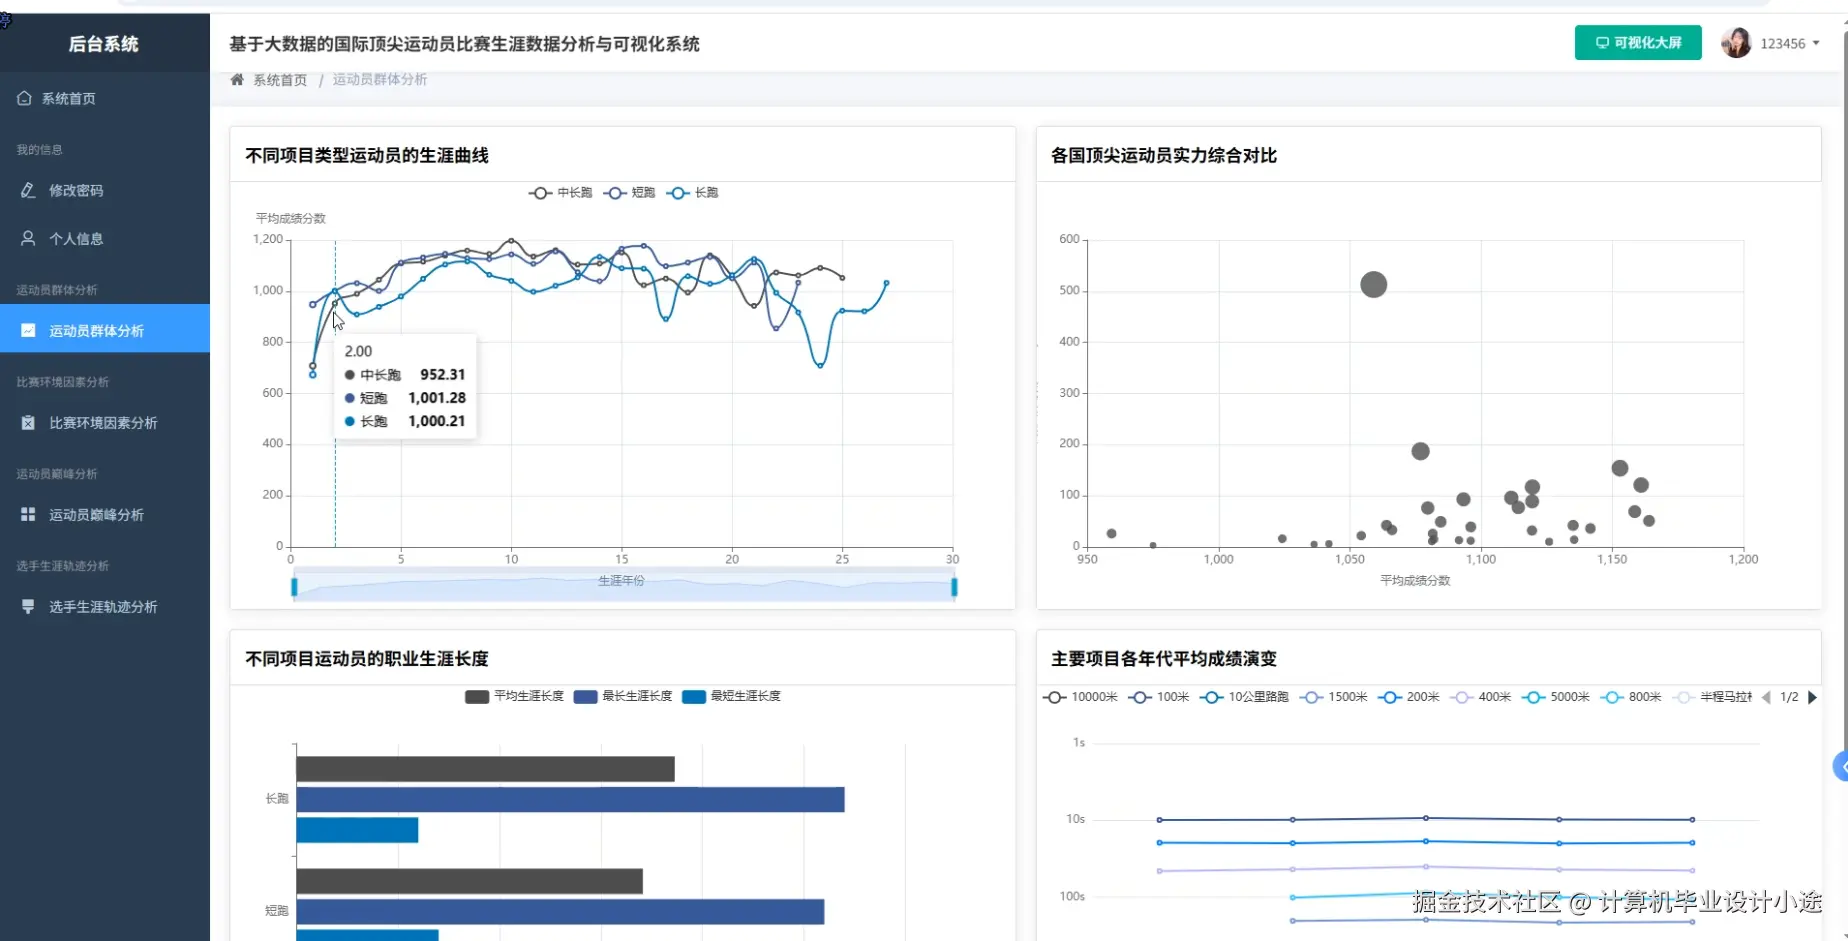The width and height of the screenshot is (1848, 941).
Task: Click the gray 长跑 average career length bar
Action: tap(485, 769)
